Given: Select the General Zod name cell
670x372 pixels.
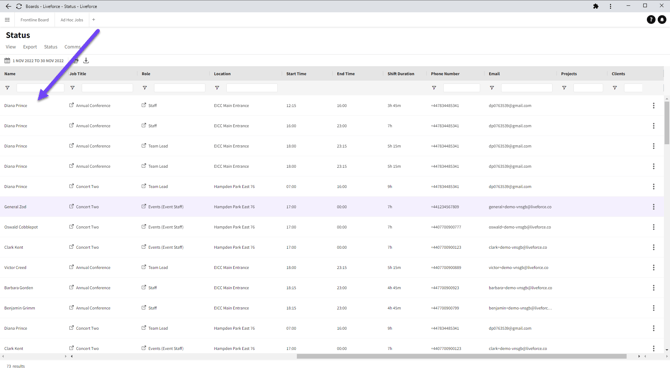Looking at the screenshot, I should pyautogui.click(x=15, y=207).
